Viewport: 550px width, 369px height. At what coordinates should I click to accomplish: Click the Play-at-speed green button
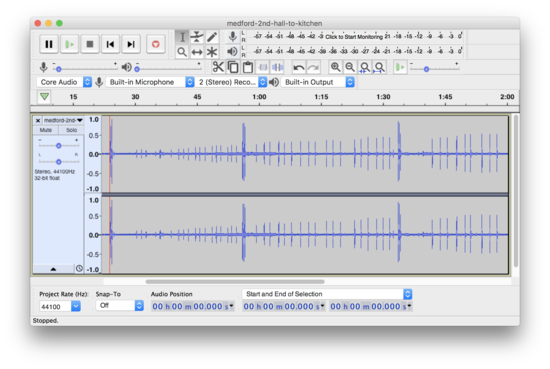click(x=400, y=67)
